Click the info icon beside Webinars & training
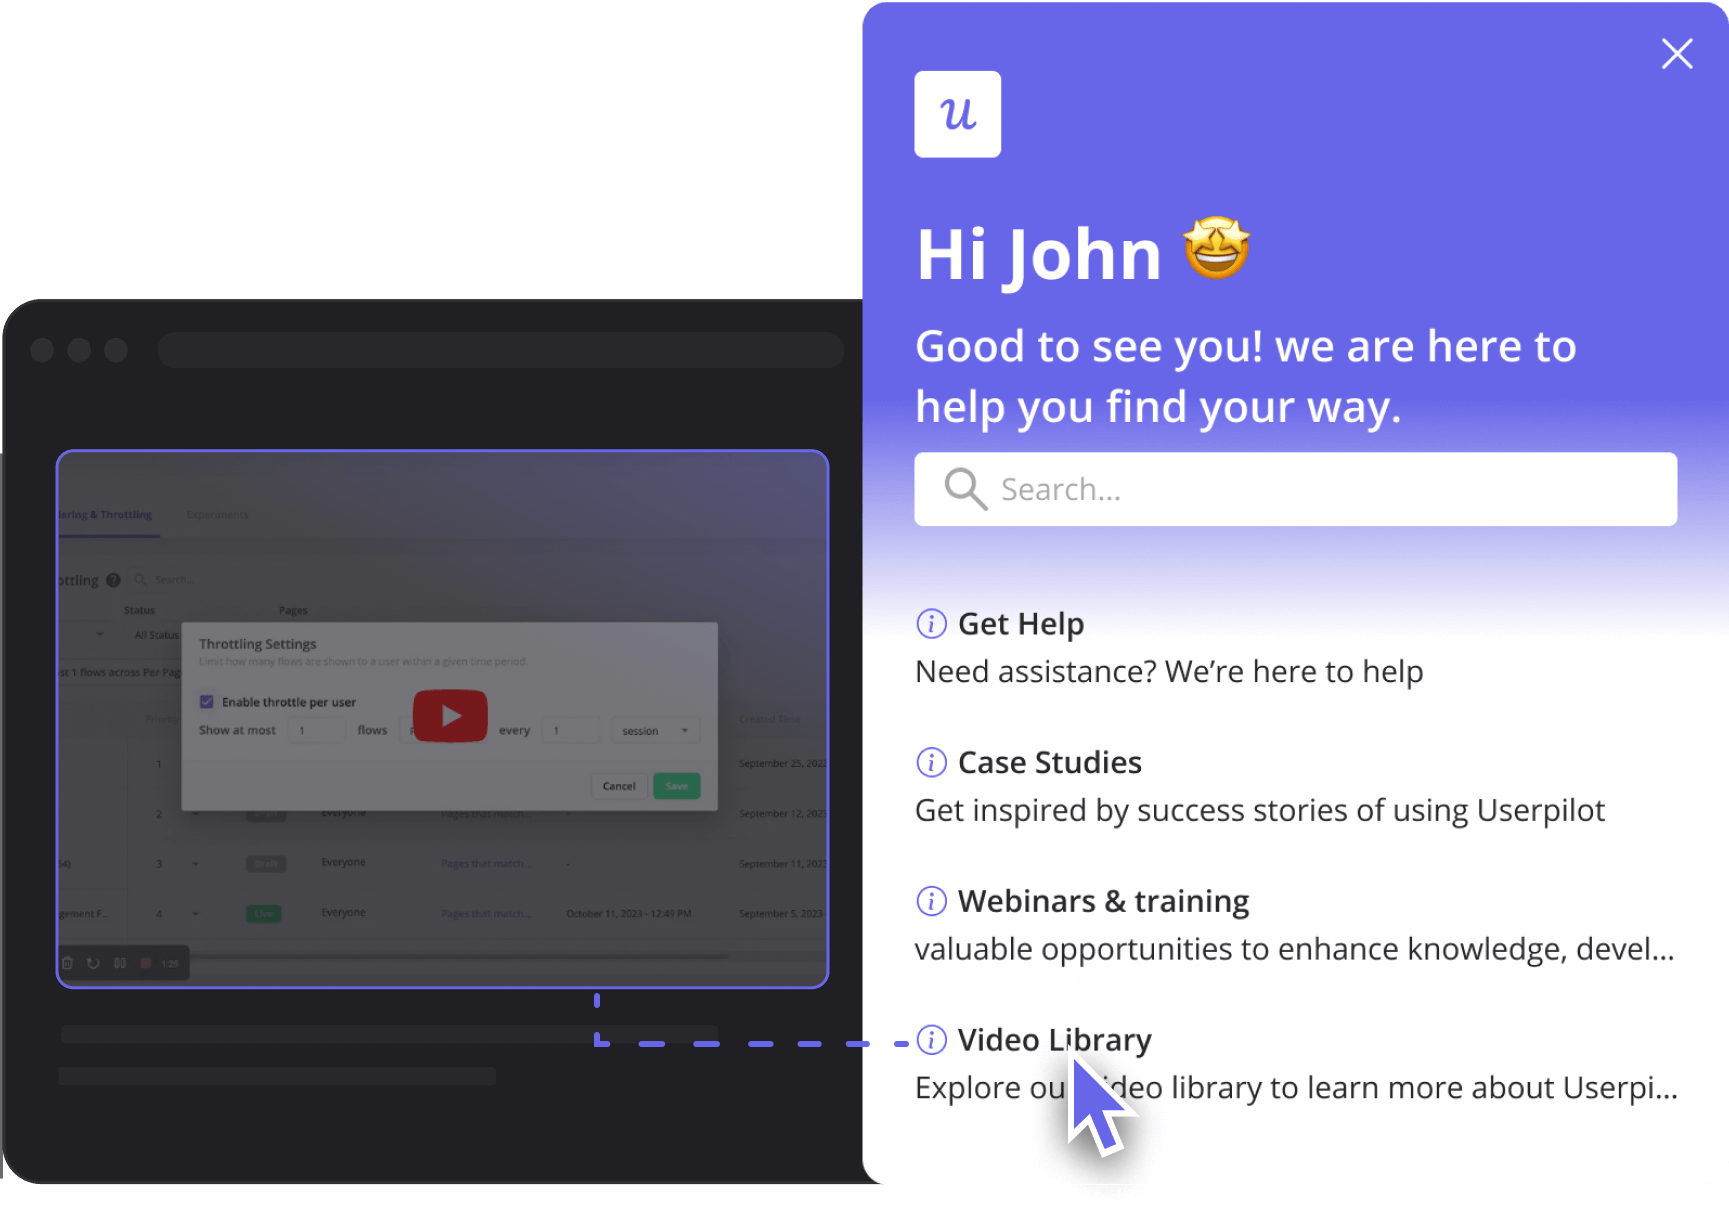The width and height of the screenshot is (1729, 1209). tap(931, 901)
